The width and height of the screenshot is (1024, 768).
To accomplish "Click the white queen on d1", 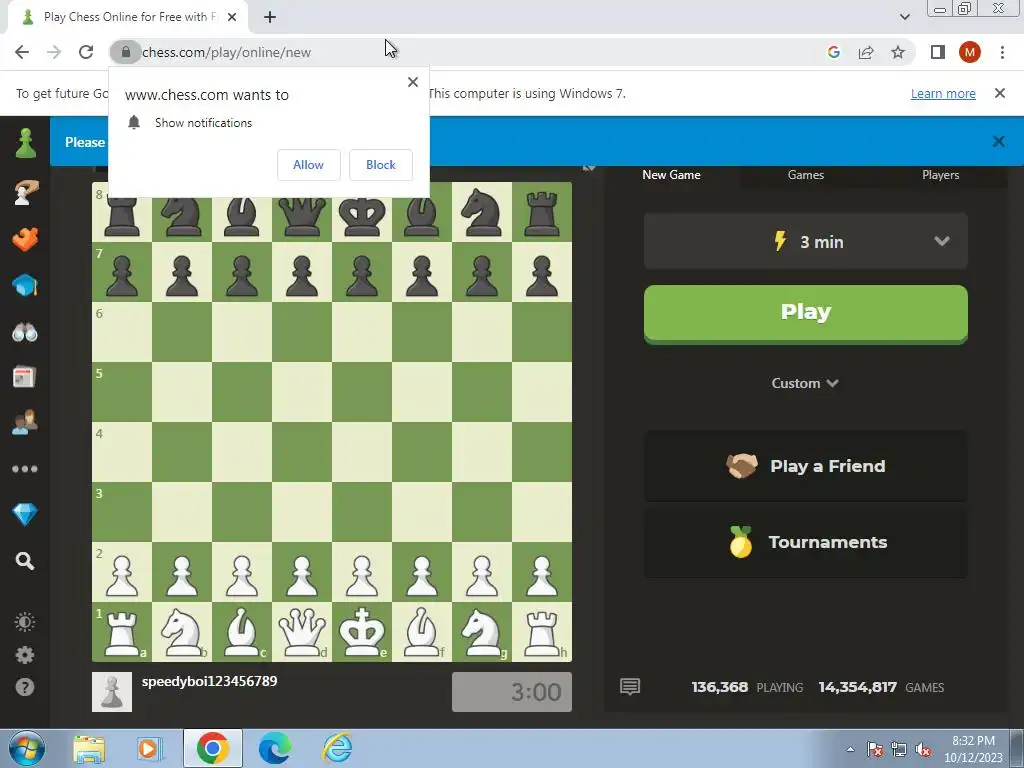I will point(302,632).
